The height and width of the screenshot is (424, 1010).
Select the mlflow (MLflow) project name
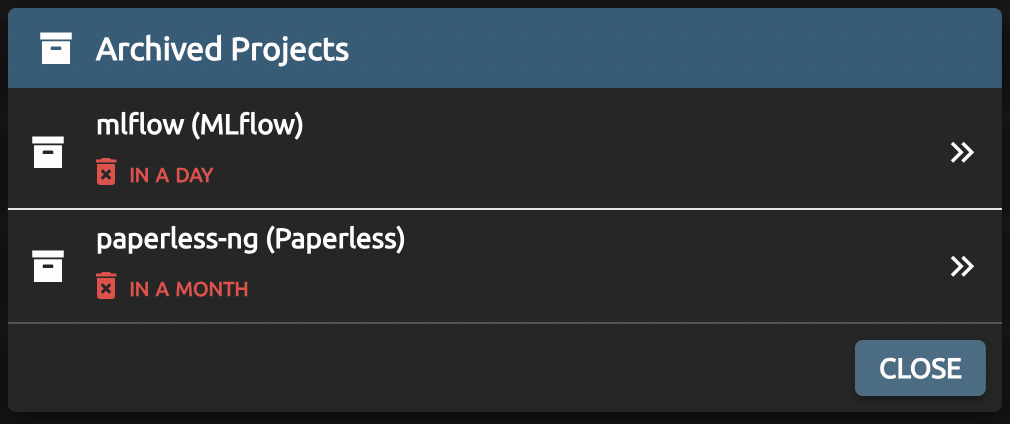[x=199, y=125]
